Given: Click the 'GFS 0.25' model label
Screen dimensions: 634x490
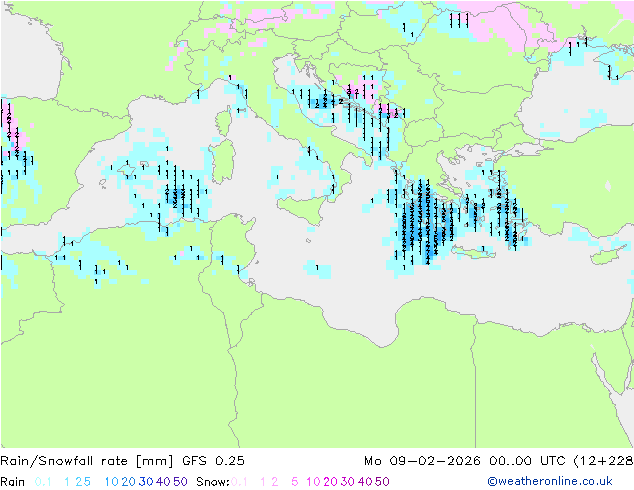Looking at the screenshot, I should (x=213, y=461).
